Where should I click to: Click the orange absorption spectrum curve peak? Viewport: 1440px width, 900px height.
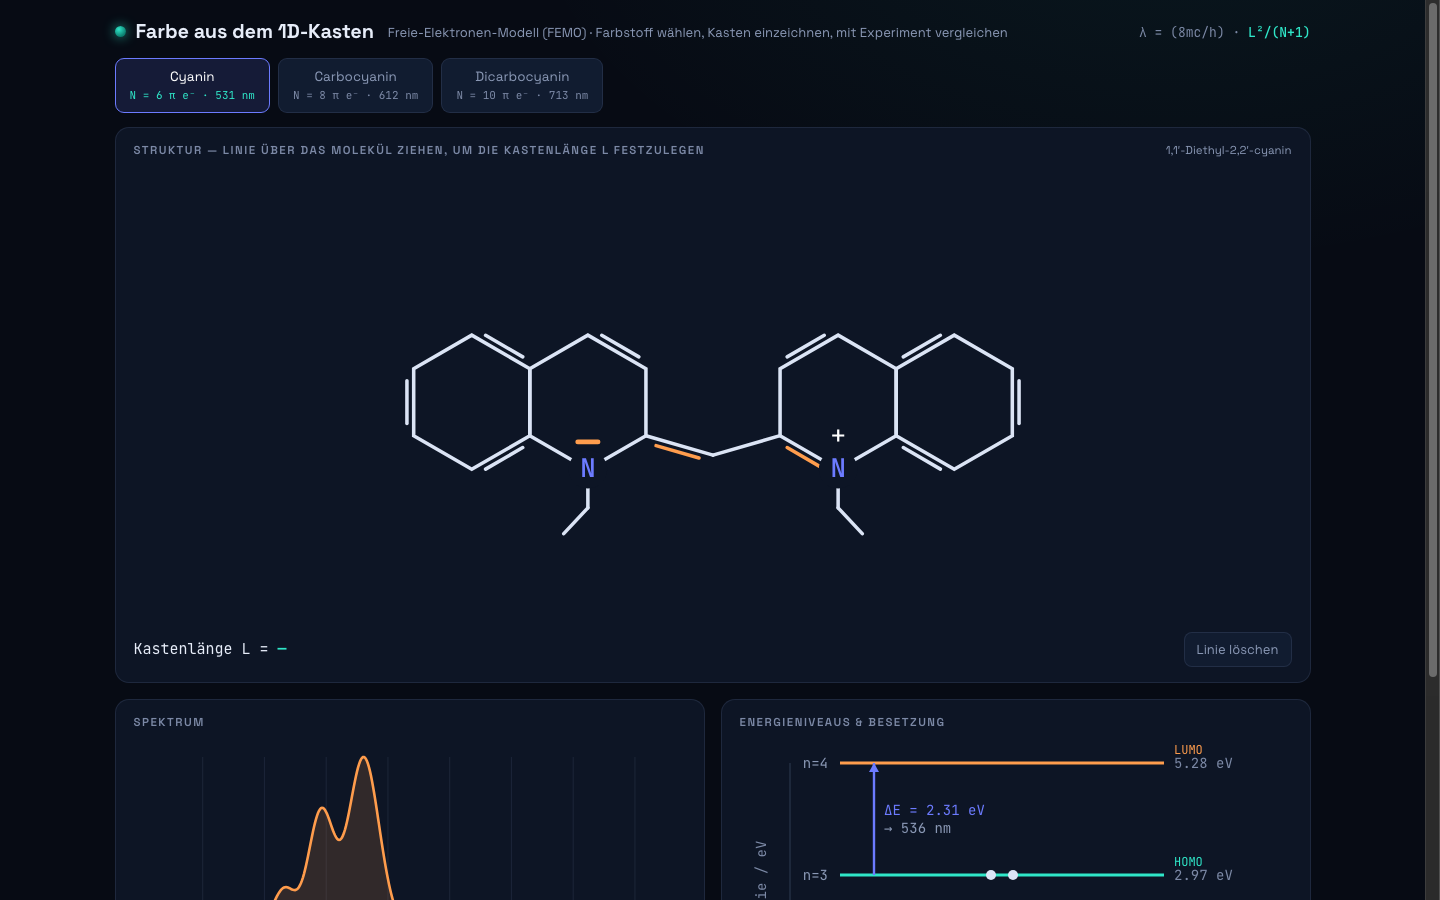(x=364, y=758)
